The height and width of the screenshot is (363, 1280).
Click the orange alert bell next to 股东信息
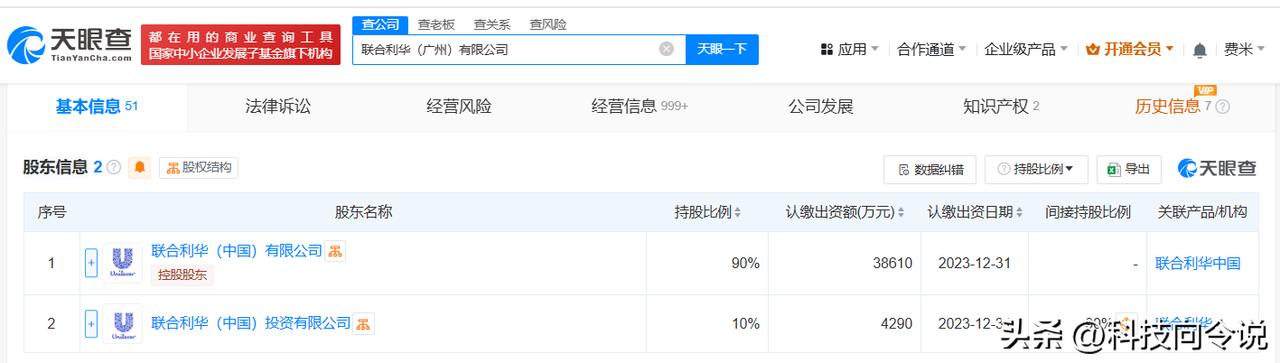140,167
